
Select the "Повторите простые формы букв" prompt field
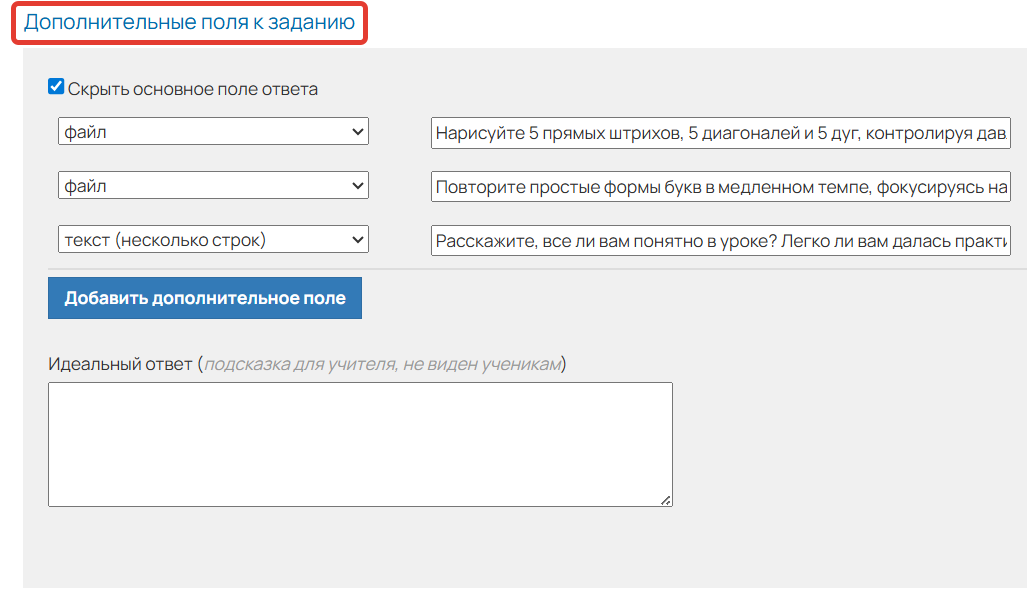point(720,185)
